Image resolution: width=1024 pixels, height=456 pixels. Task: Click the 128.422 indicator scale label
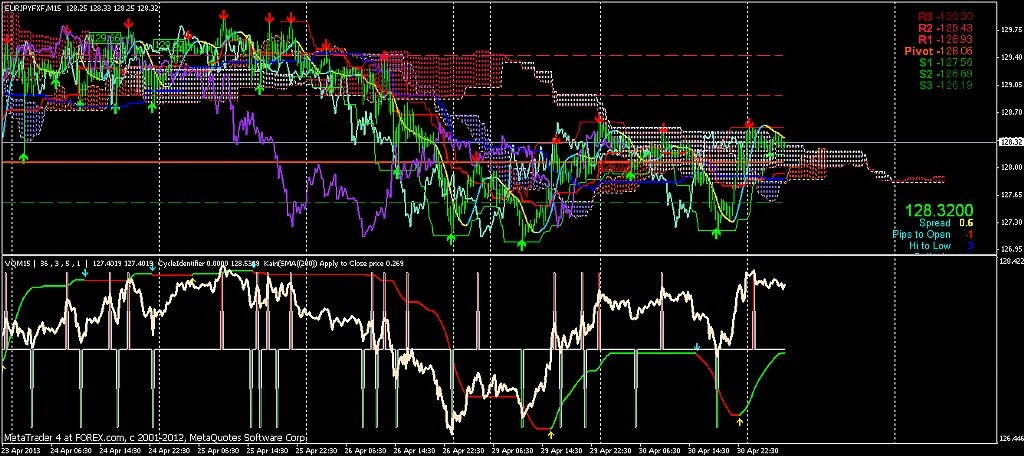[1010, 261]
